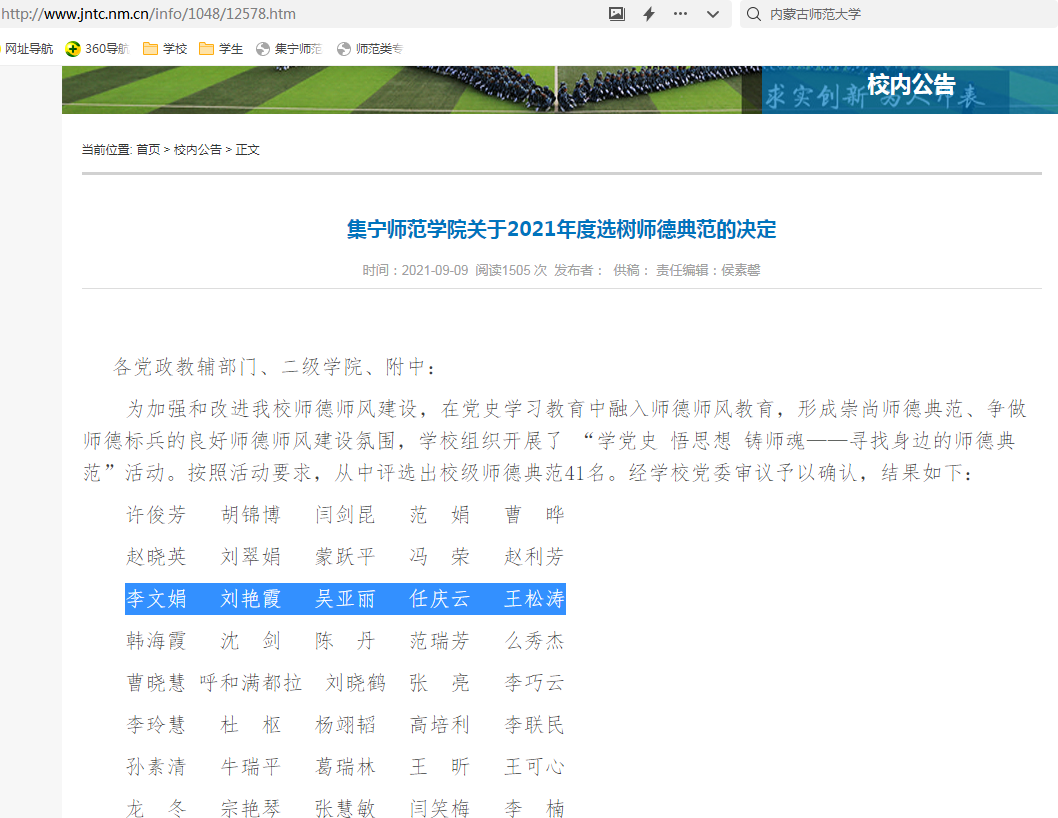This screenshot has height=818, width=1058.
Task: Click the 校内公告 banner heading
Action: (x=910, y=85)
